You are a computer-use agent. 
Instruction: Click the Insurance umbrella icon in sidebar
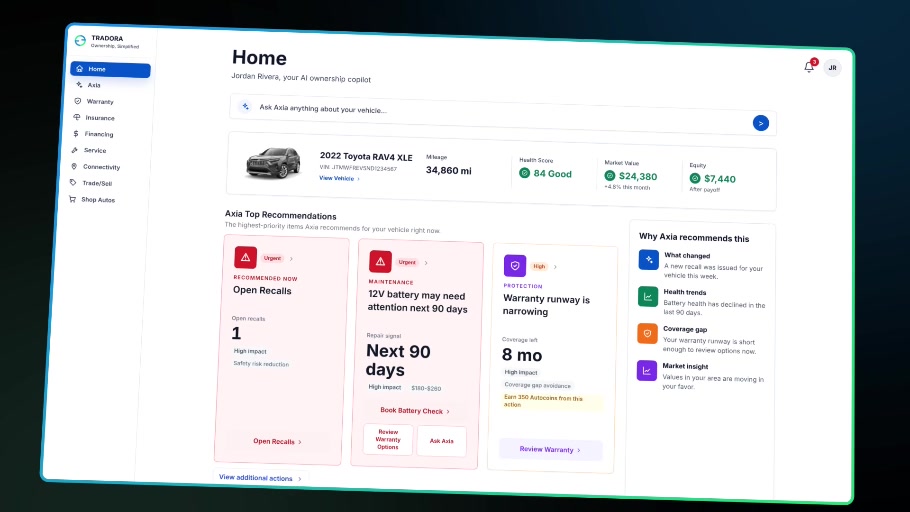tap(77, 117)
